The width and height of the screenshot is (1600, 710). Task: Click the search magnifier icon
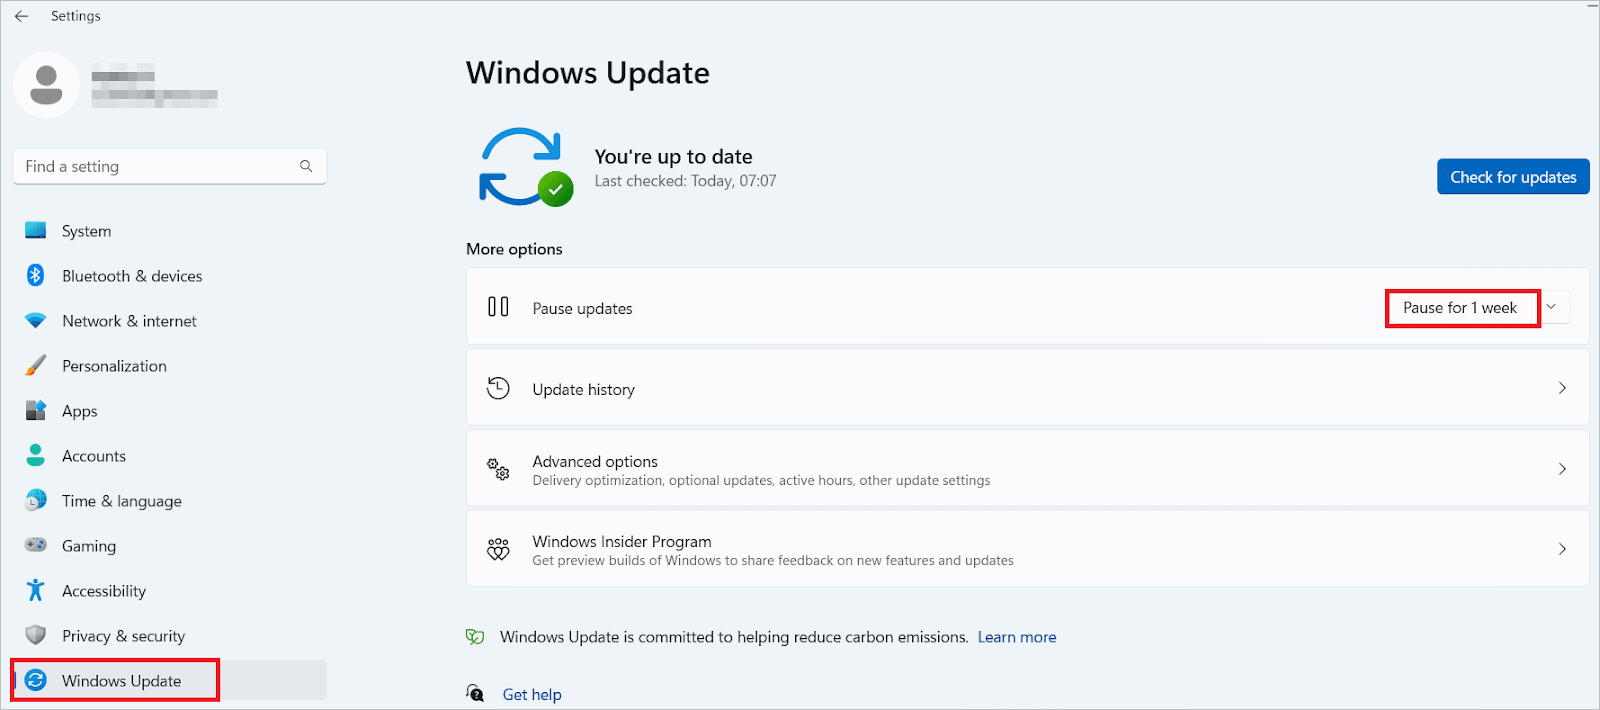pos(306,166)
